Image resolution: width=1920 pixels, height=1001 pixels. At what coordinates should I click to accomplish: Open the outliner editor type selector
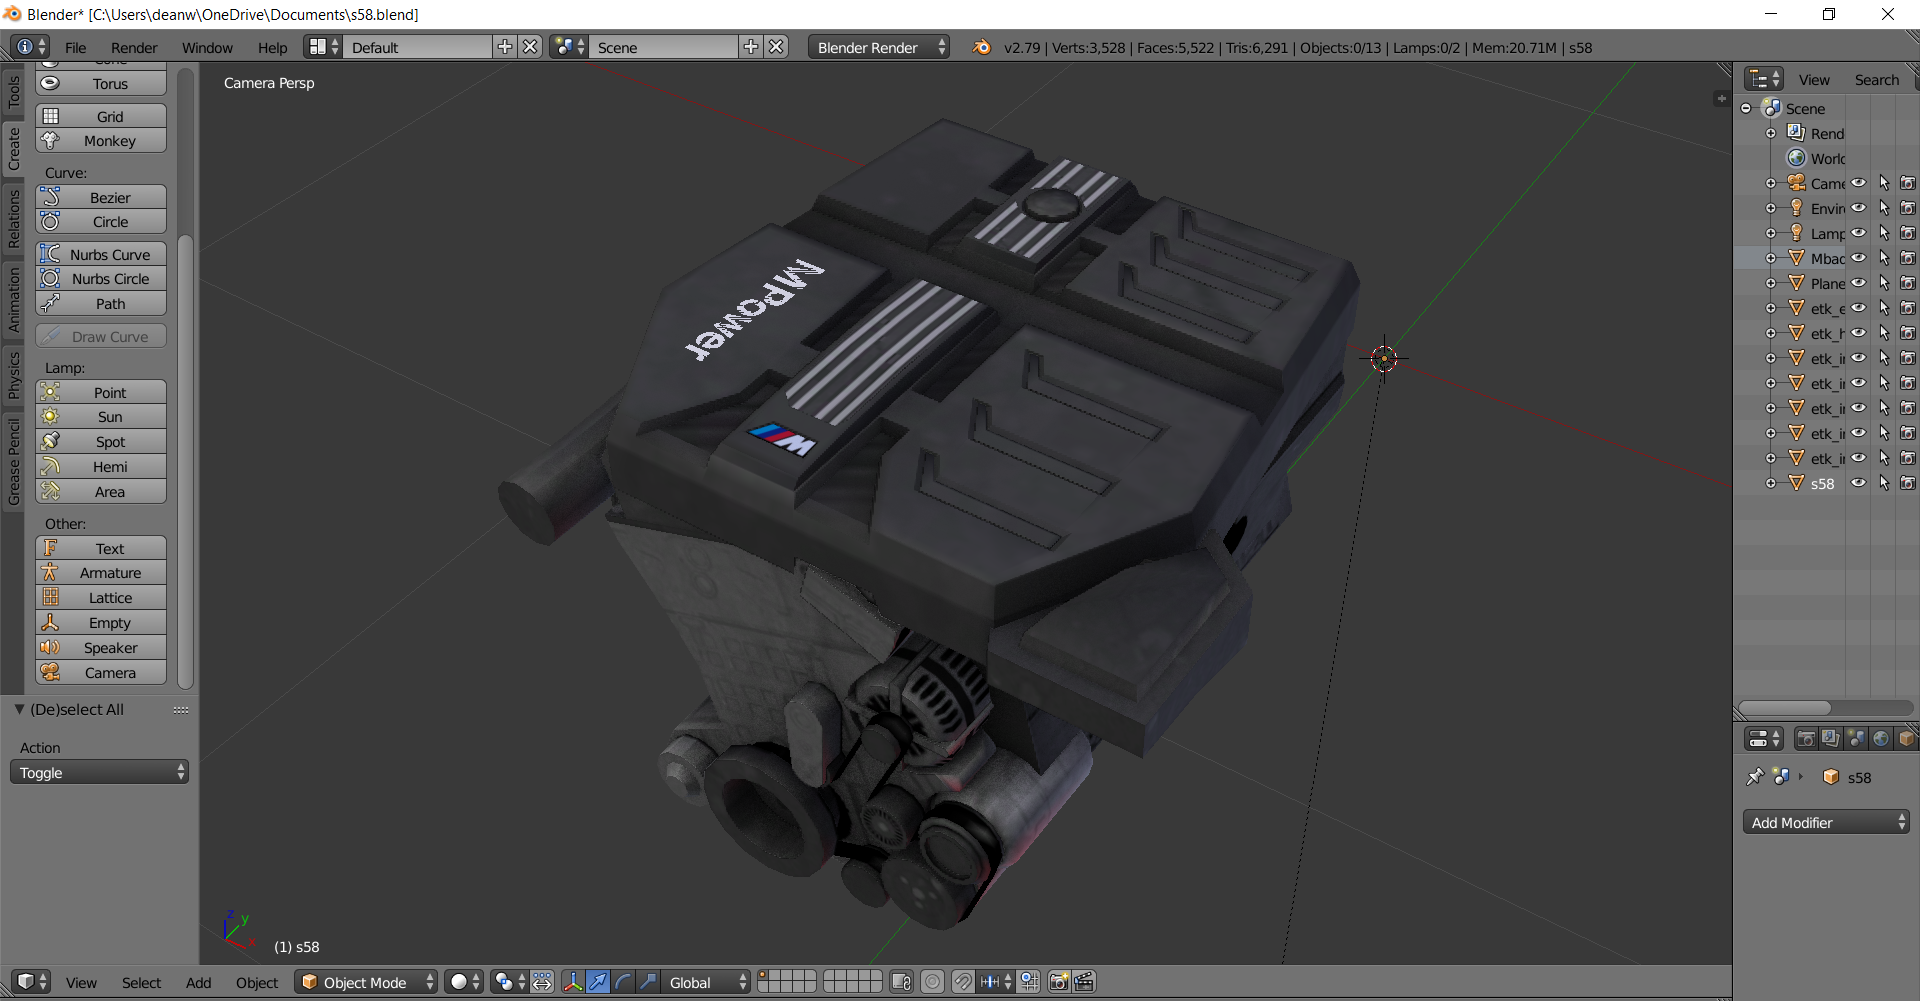[x=1764, y=79]
